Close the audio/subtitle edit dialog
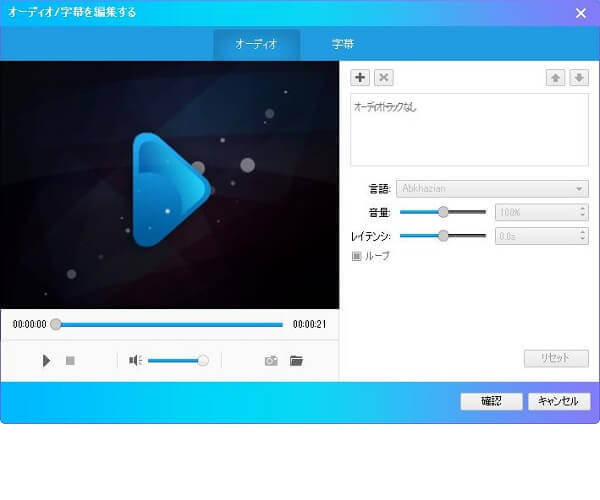 [x=580, y=13]
